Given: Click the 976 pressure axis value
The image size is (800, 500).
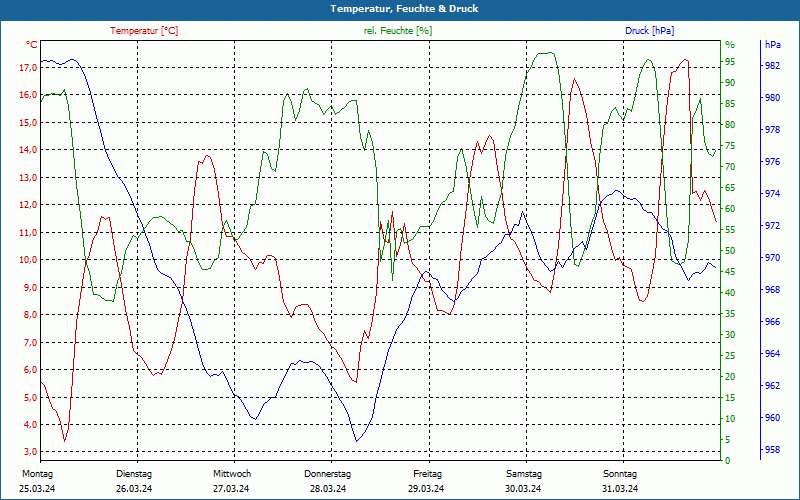Looking at the screenshot, I should pos(772,162).
